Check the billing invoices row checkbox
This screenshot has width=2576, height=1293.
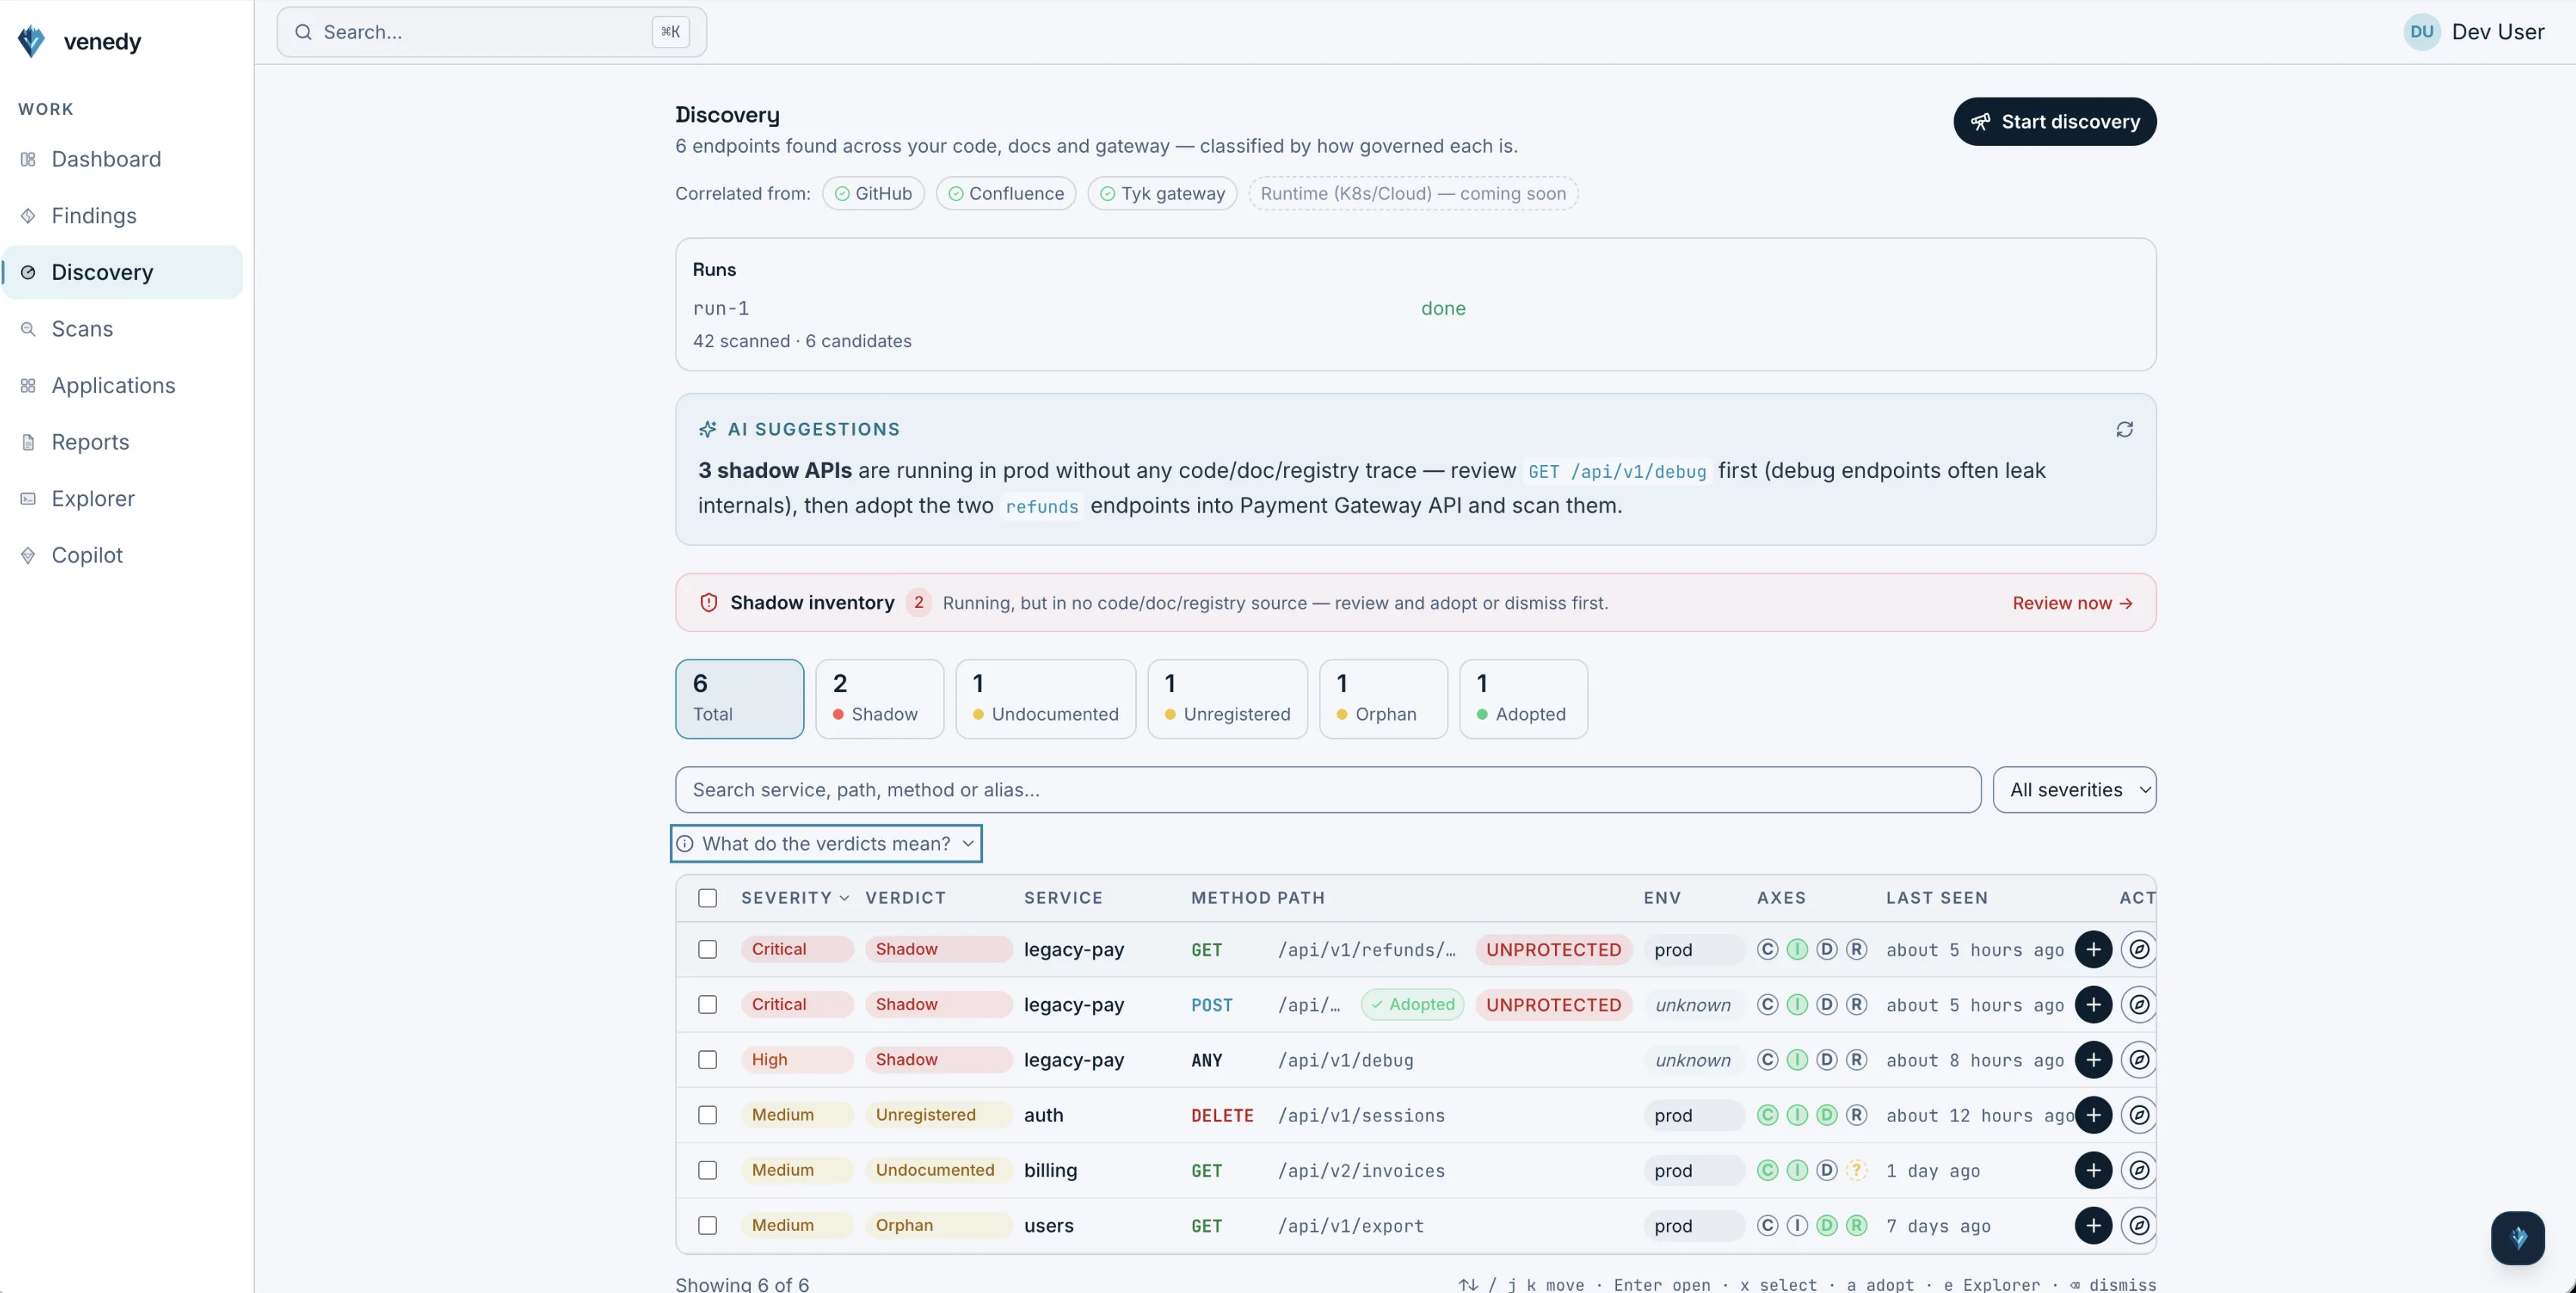coord(707,1170)
